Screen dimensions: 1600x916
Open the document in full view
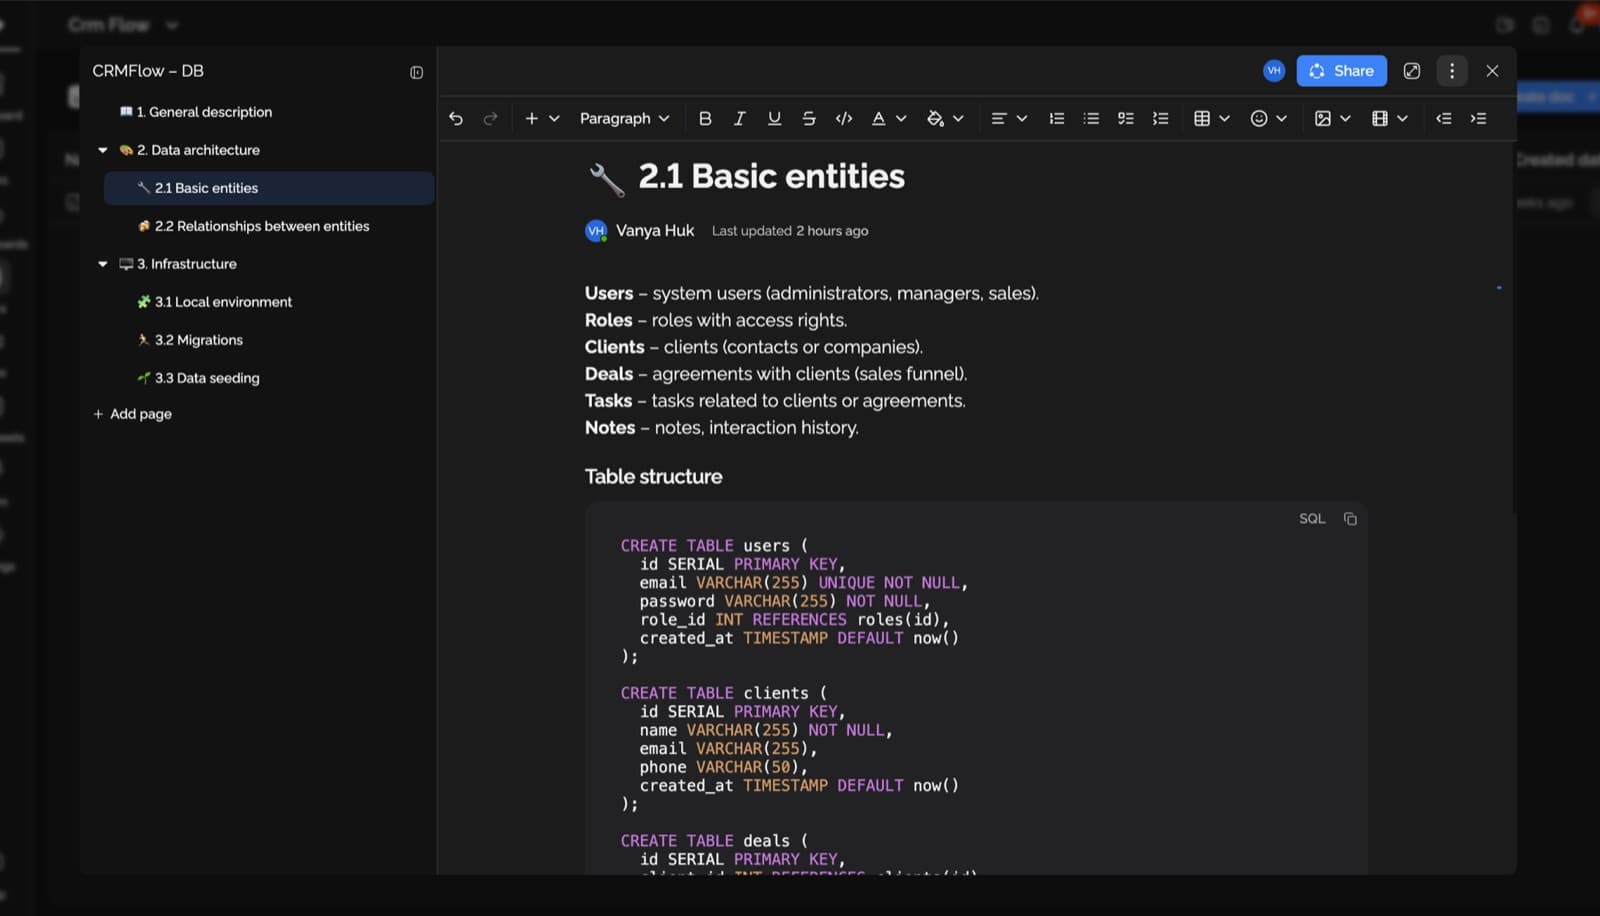(x=1411, y=71)
